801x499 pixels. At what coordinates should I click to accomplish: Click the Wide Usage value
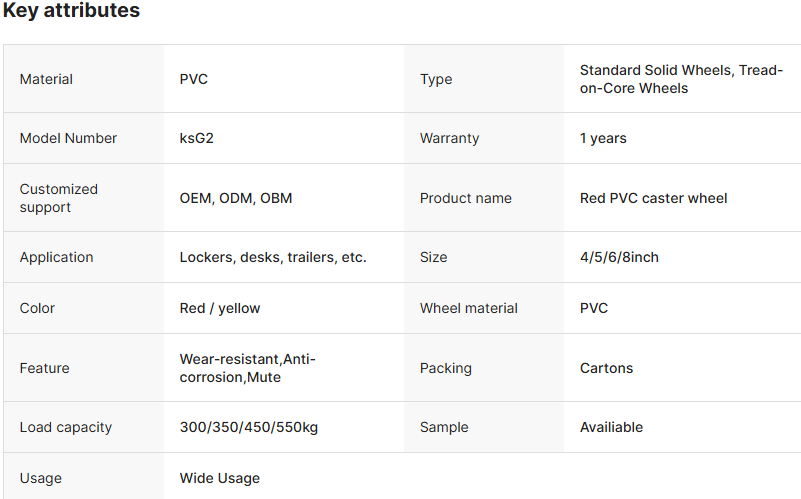(220, 479)
